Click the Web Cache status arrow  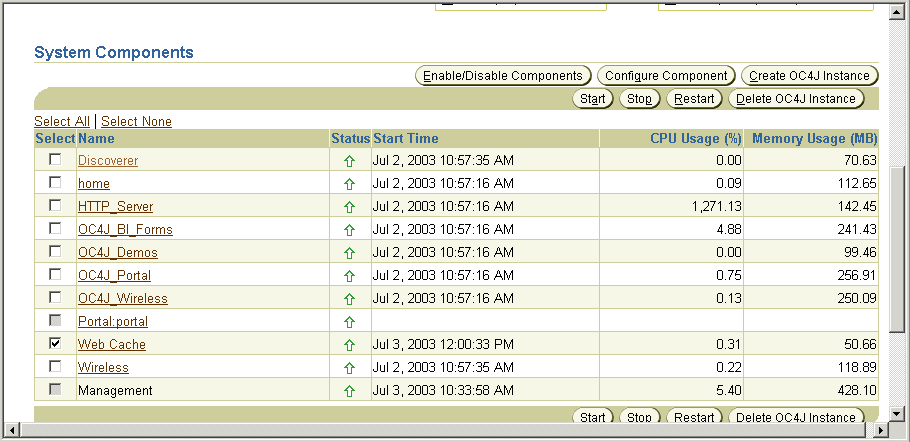pyautogui.click(x=349, y=345)
